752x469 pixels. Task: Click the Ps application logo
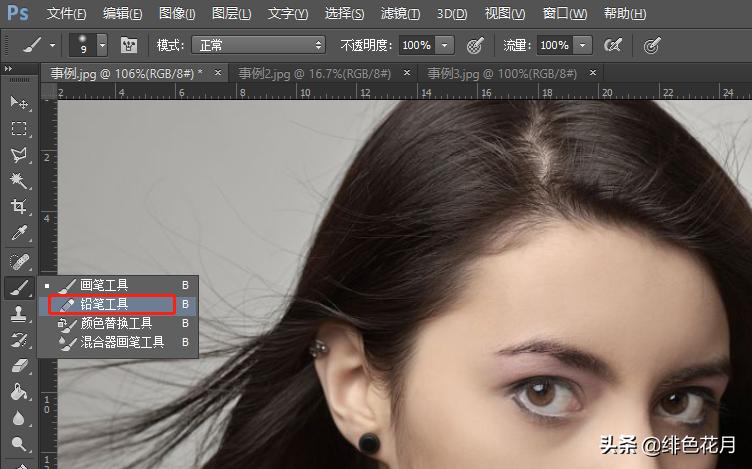click(18, 13)
